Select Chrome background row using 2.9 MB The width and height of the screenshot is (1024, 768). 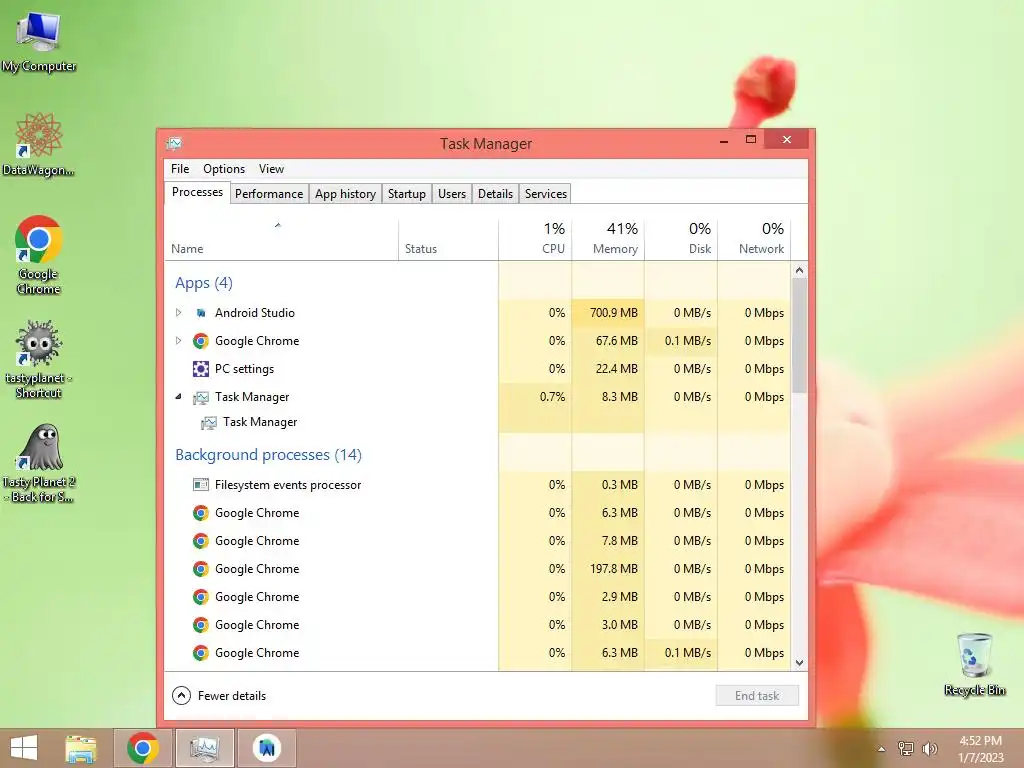click(478, 597)
